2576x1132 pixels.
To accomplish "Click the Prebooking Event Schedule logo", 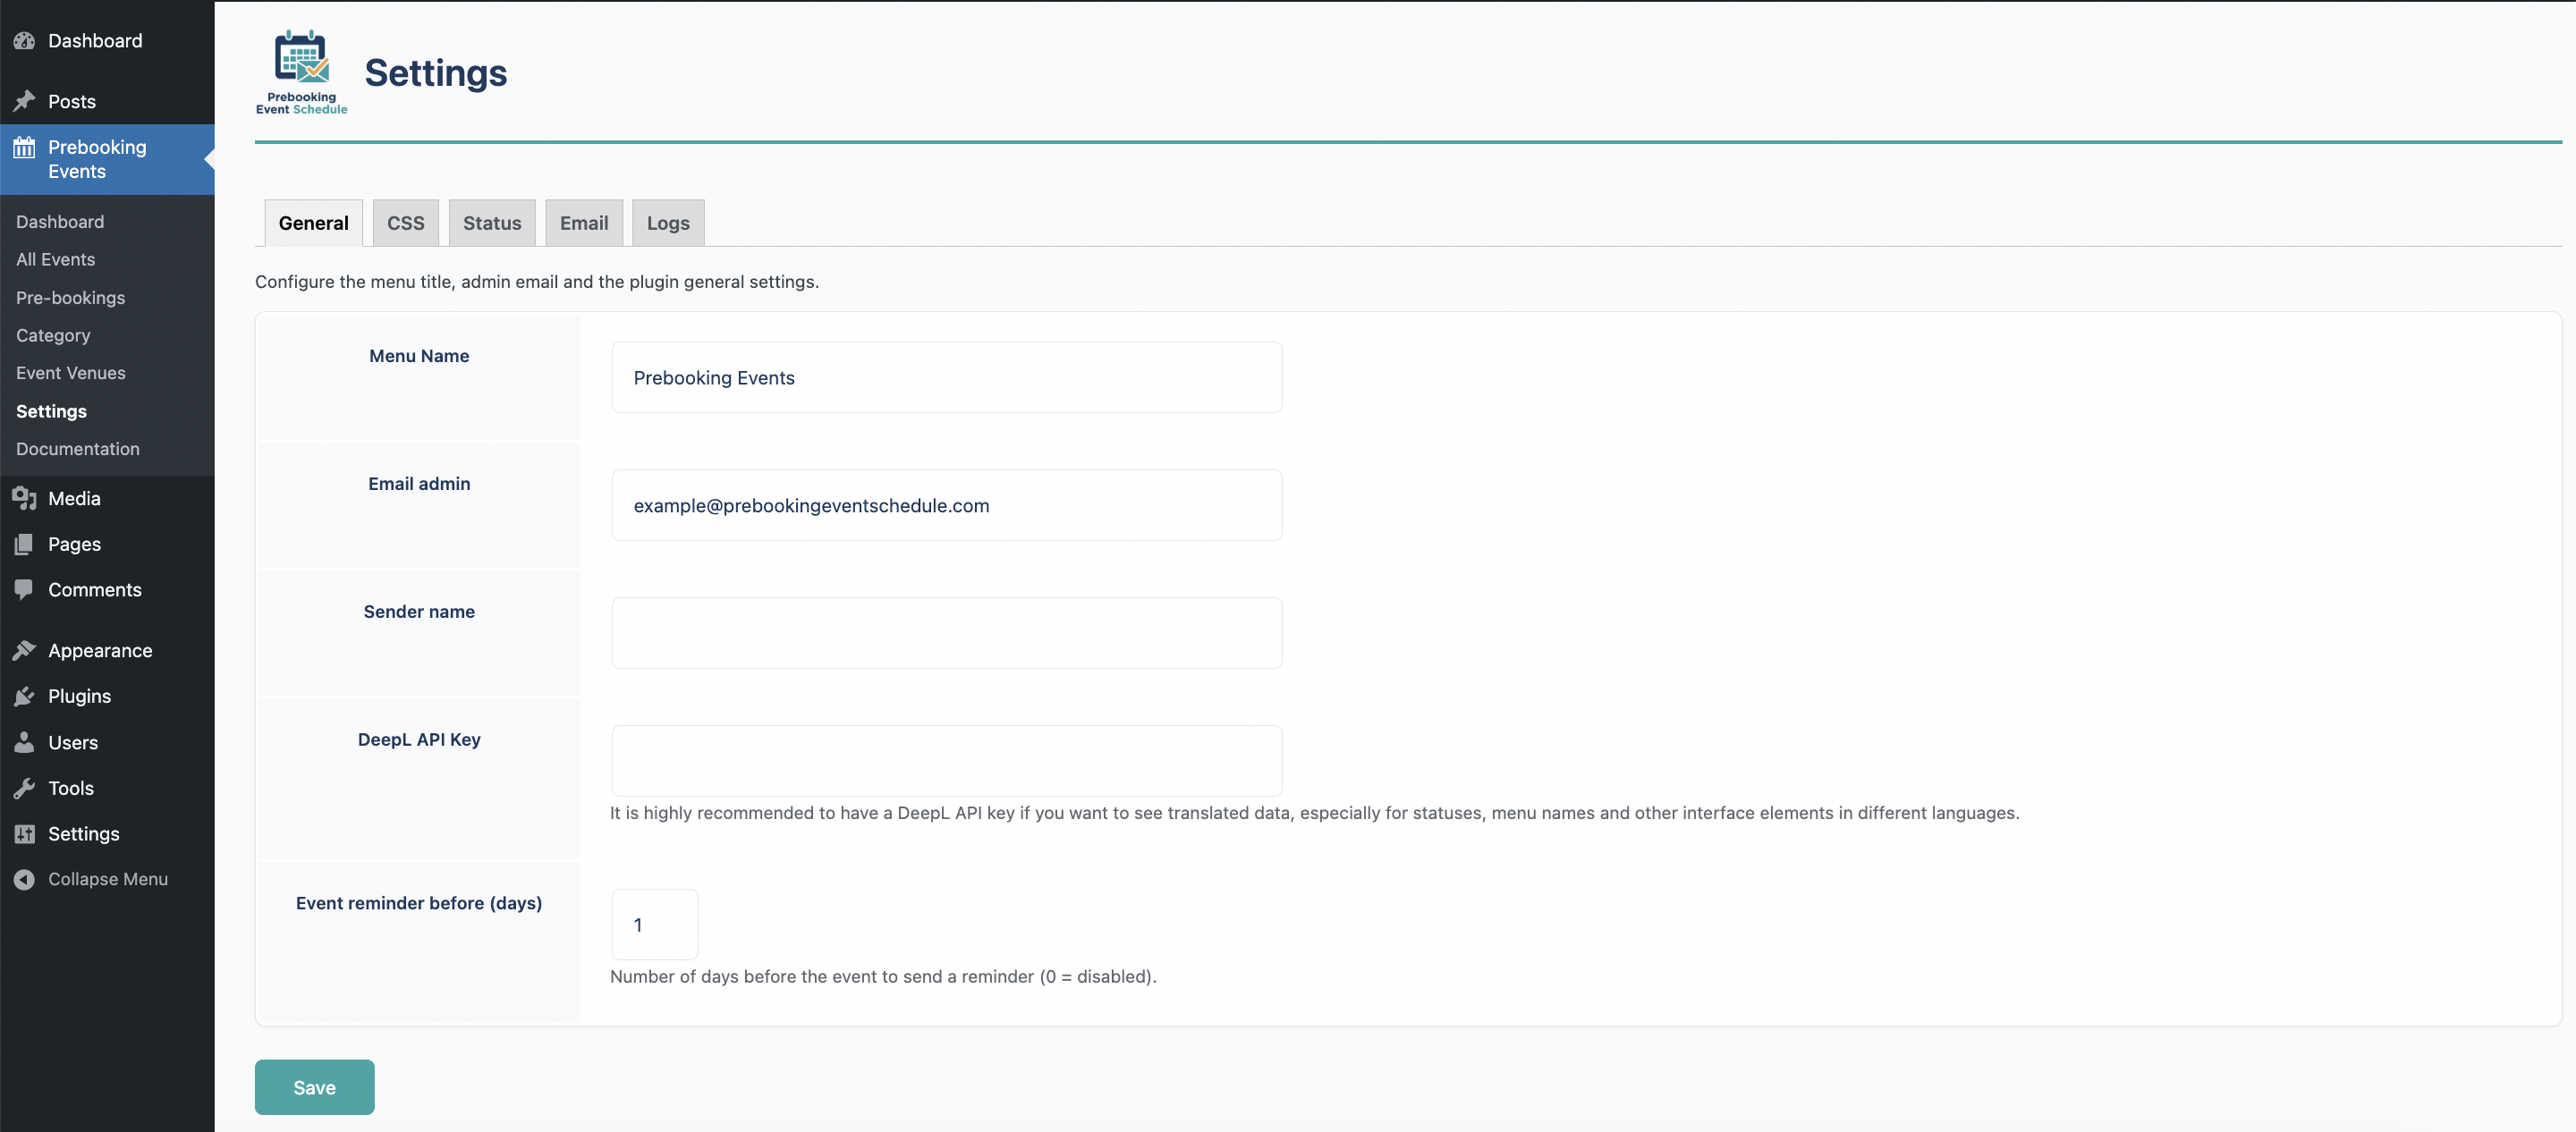I will point(301,71).
